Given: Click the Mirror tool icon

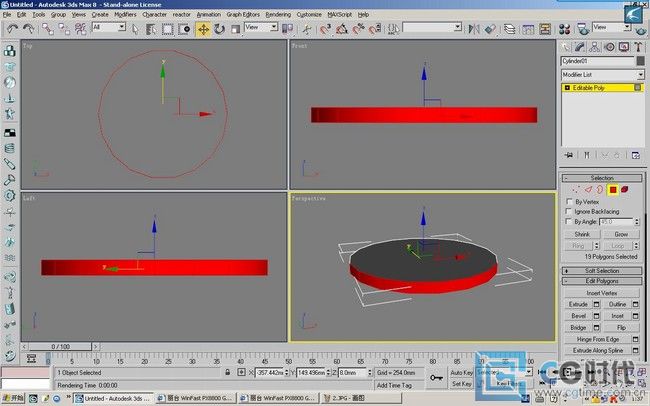Looking at the screenshot, I should [474, 29].
